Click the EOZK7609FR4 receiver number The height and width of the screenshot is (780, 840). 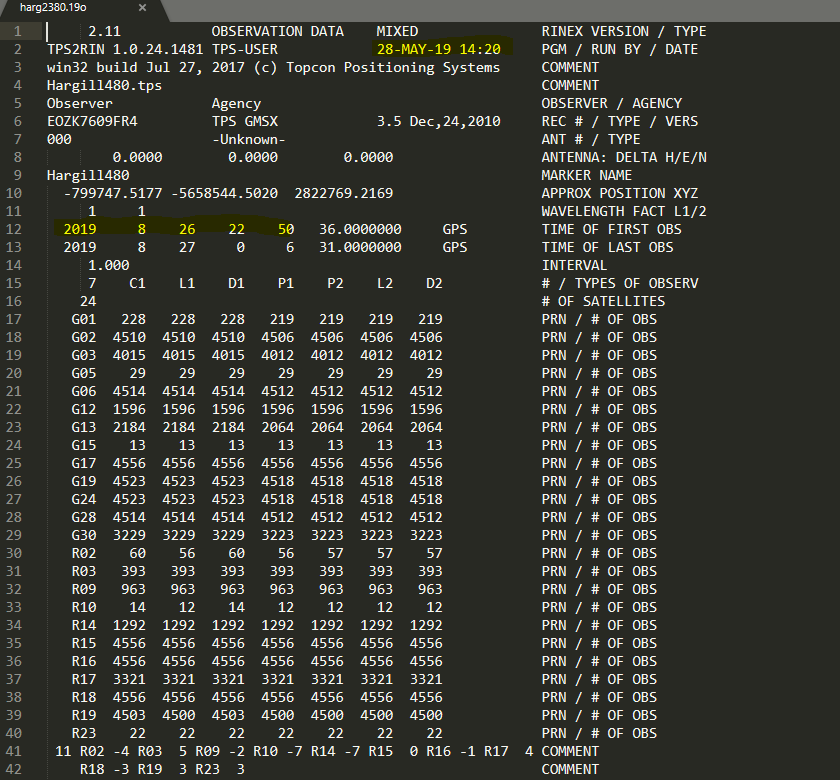(x=92, y=121)
